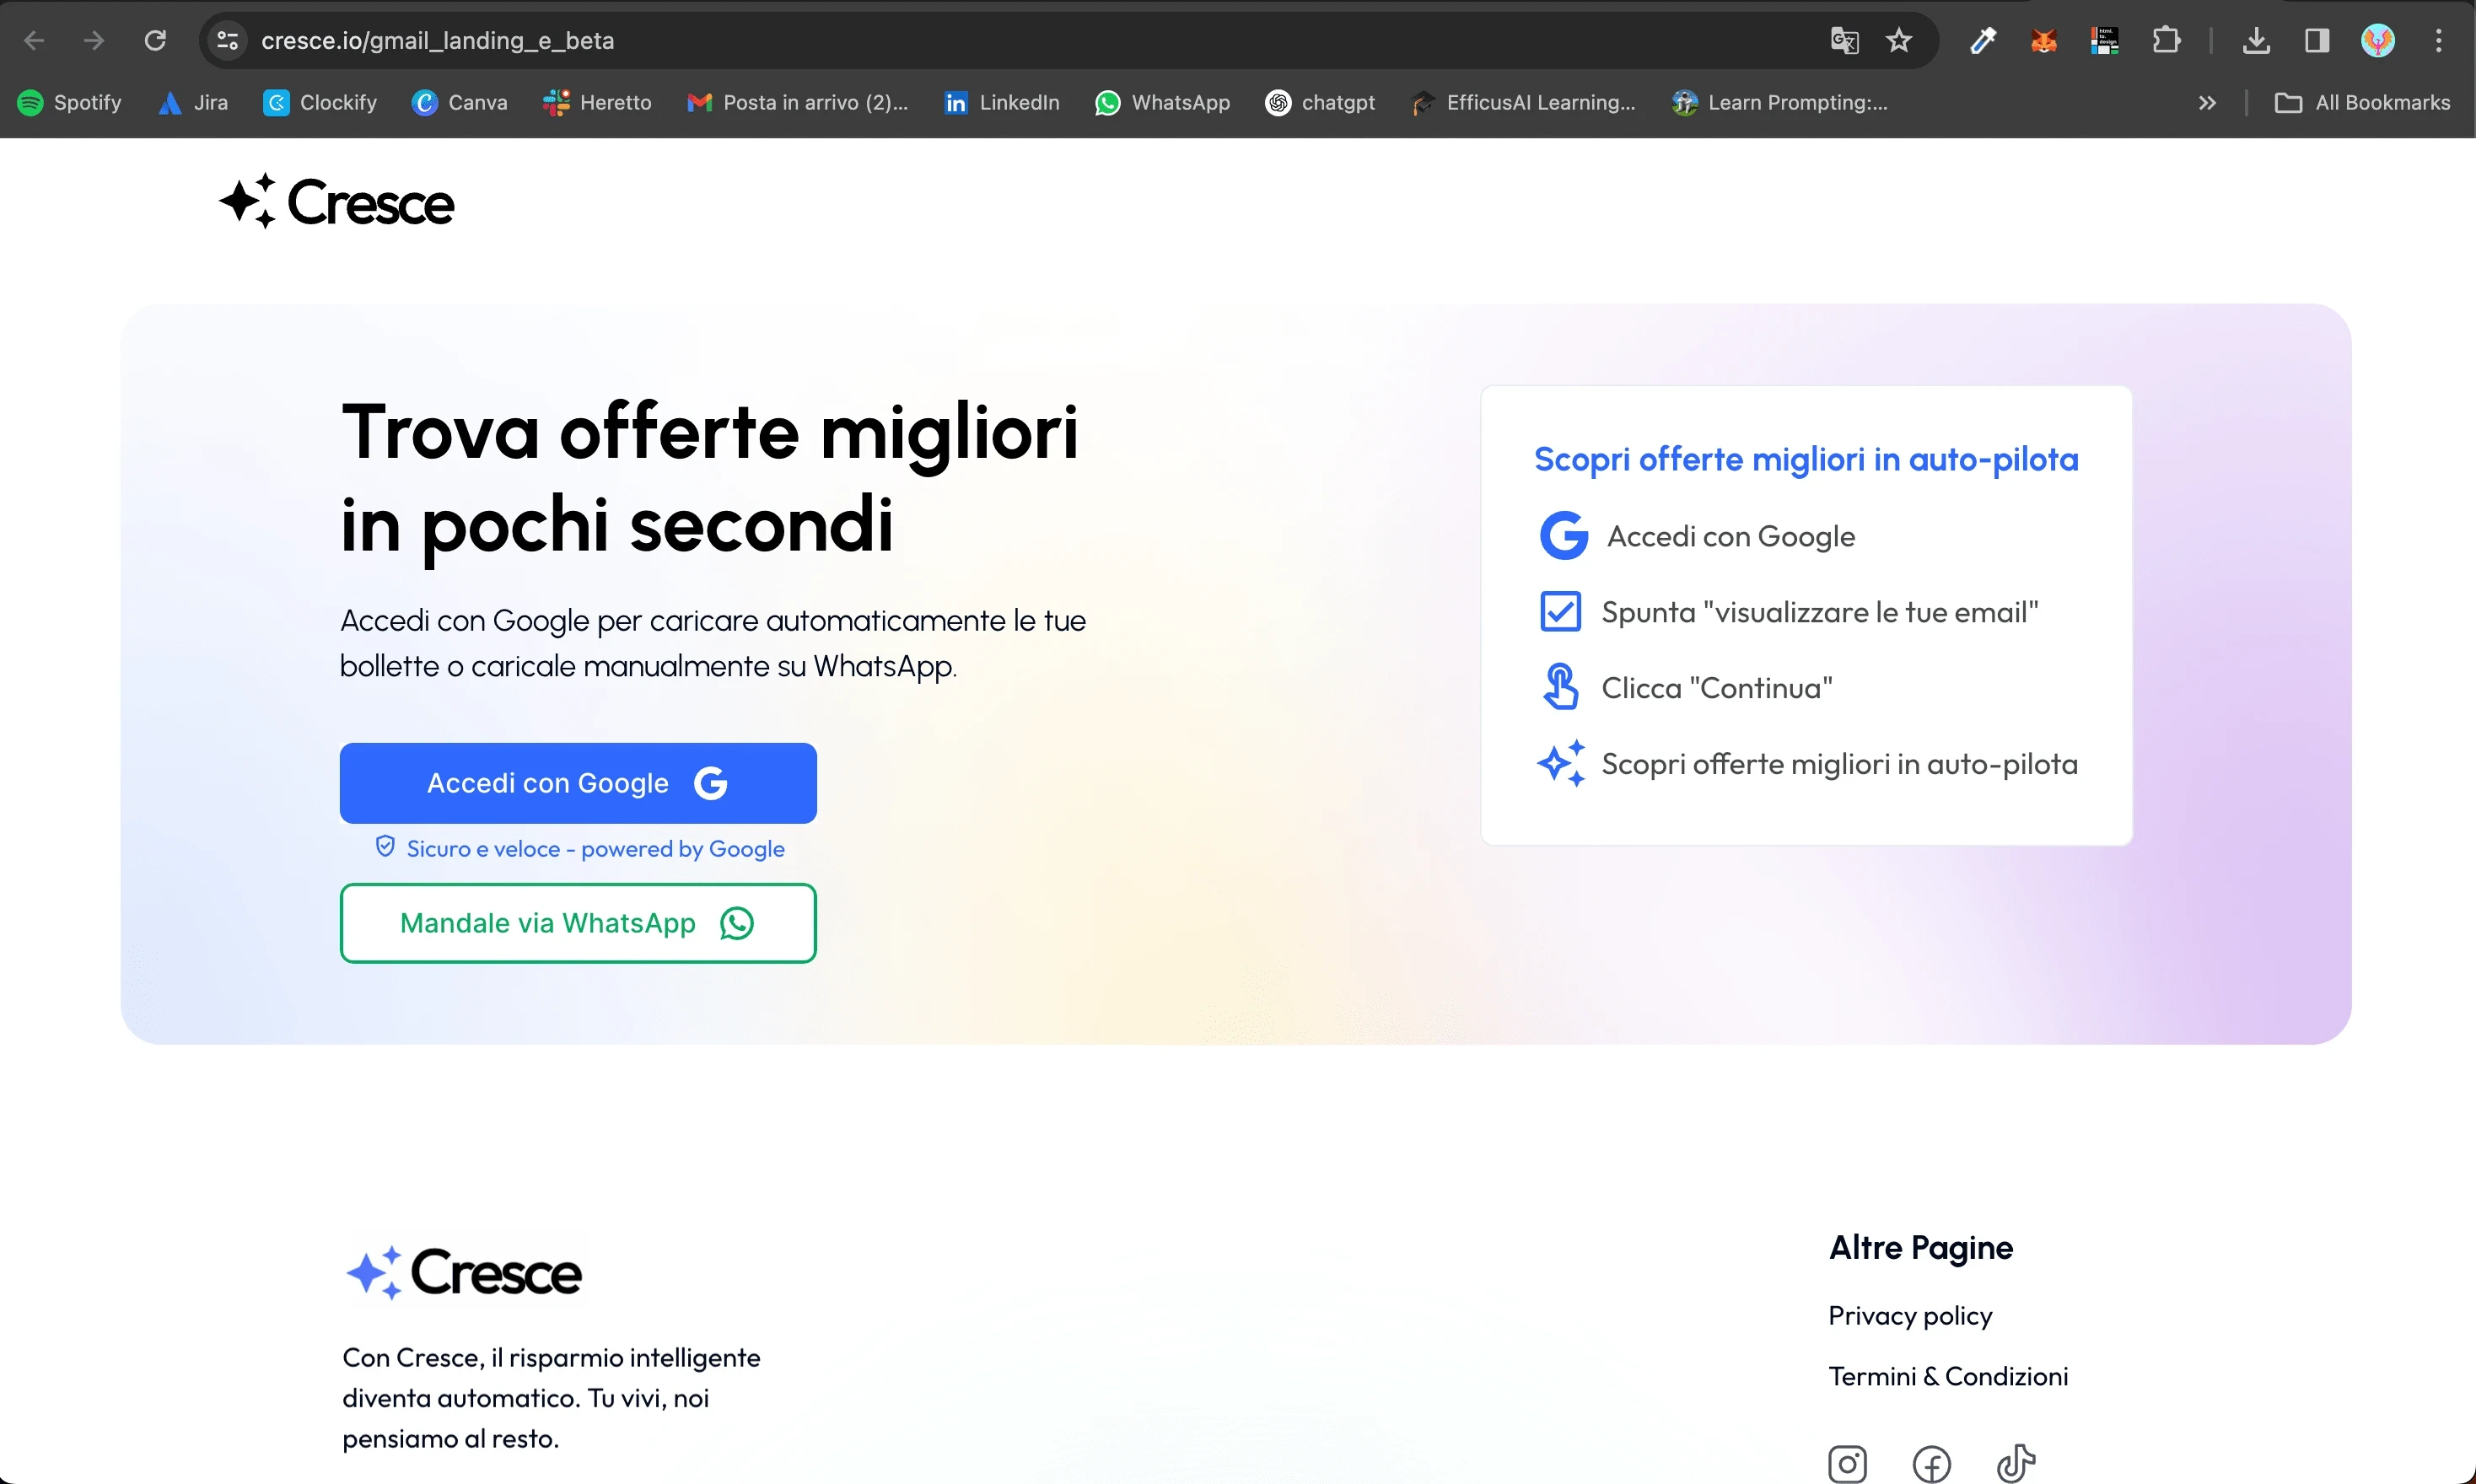Open the Downloads icon in toolbar

click(2256, 41)
